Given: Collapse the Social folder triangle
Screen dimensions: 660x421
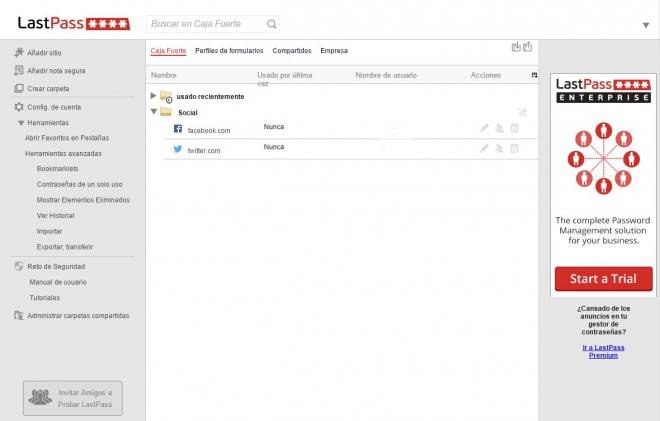Looking at the screenshot, I should 154,112.
